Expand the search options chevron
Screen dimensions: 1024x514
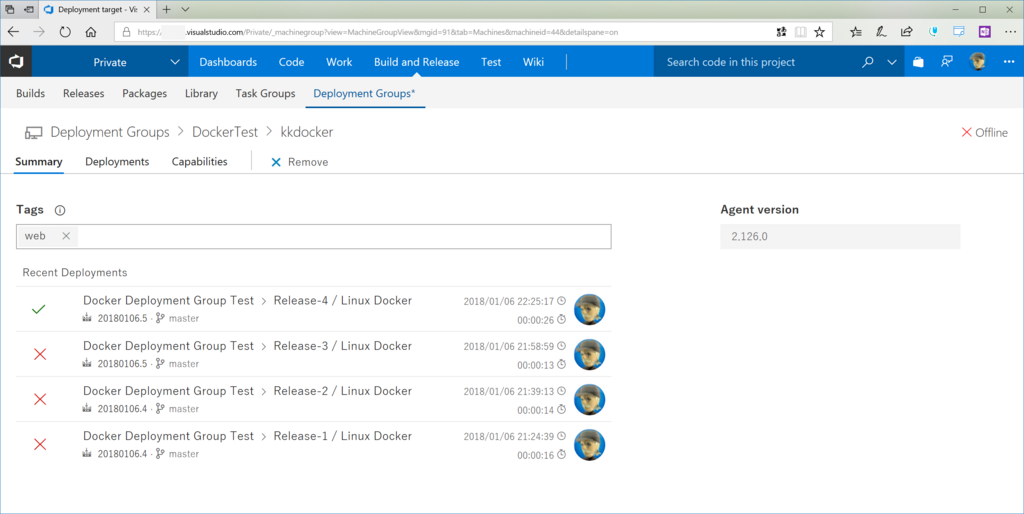click(x=891, y=62)
